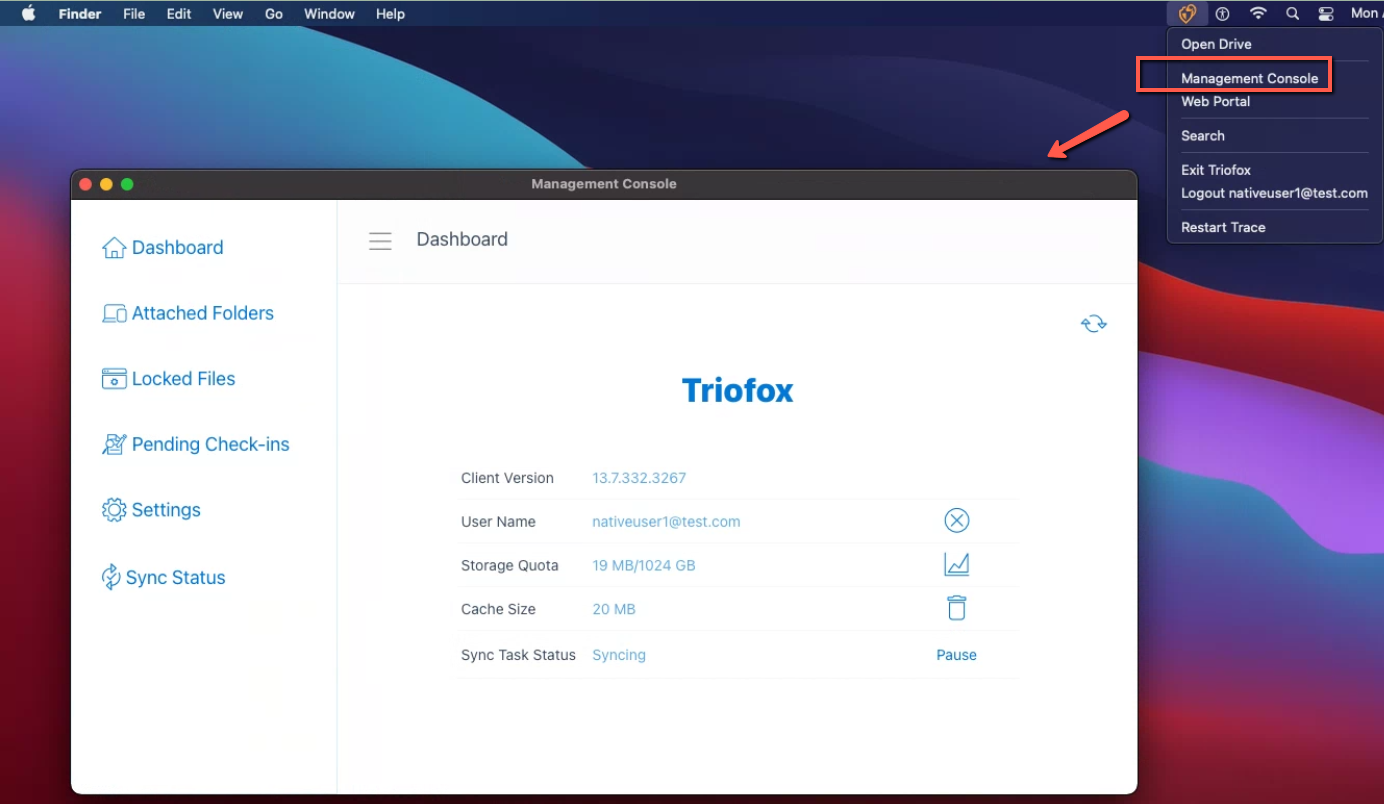The width and height of the screenshot is (1384, 804).
Task: Click the Triofox shield icon in menu bar
Action: [1187, 14]
